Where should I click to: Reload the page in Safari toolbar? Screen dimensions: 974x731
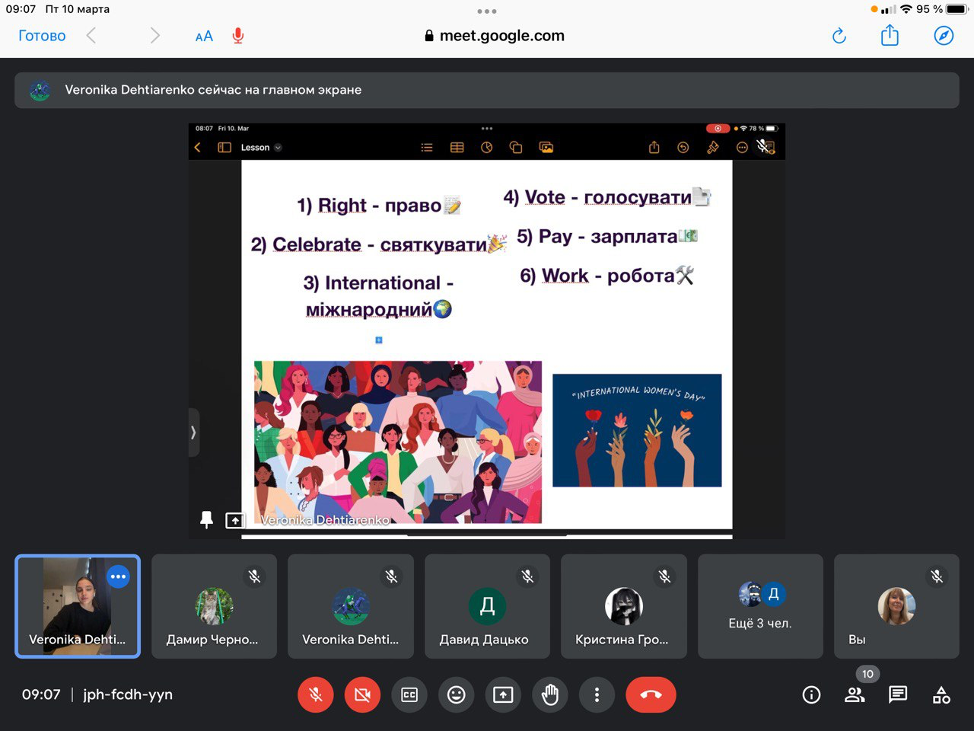click(x=839, y=36)
